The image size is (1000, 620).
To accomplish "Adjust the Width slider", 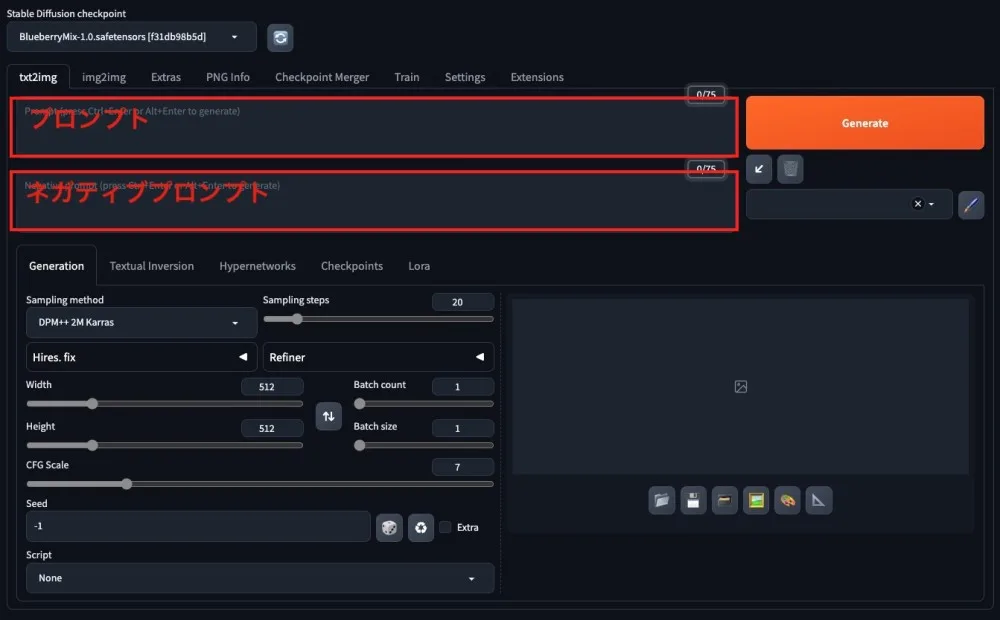I will (x=165, y=404).
